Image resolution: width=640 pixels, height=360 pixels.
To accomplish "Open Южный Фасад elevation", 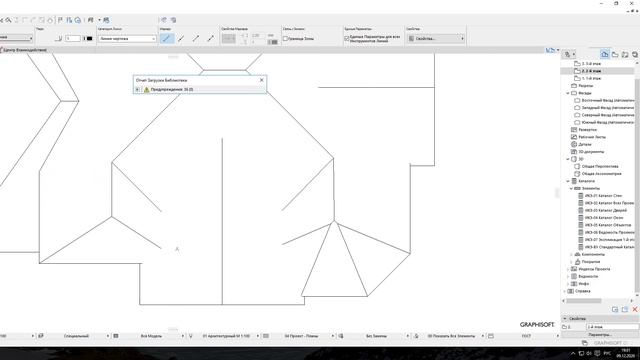I will tap(608, 122).
